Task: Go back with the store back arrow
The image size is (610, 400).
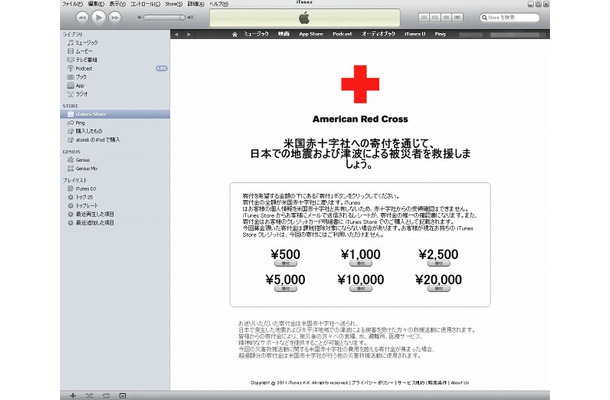Action: click(177, 34)
